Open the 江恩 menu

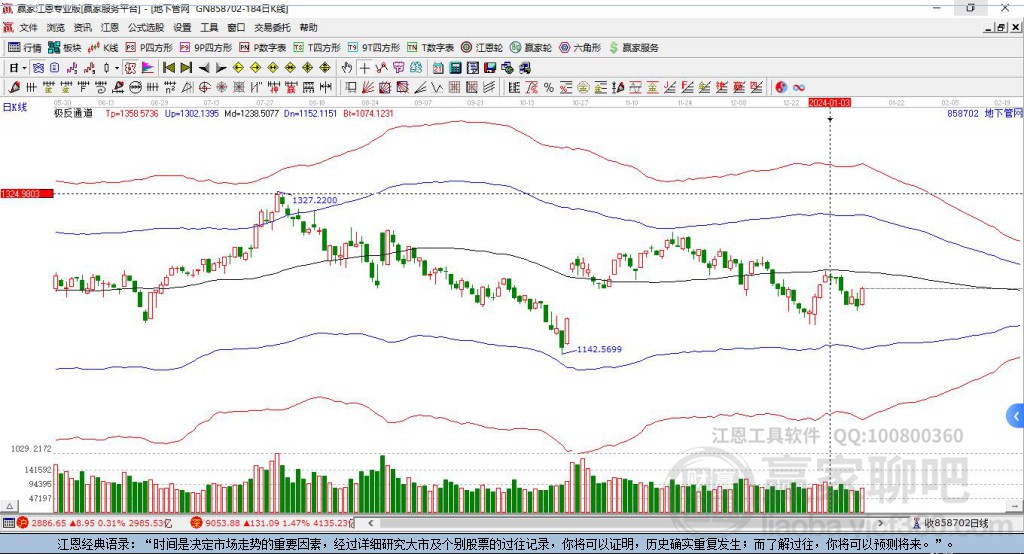click(x=110, y=28)
